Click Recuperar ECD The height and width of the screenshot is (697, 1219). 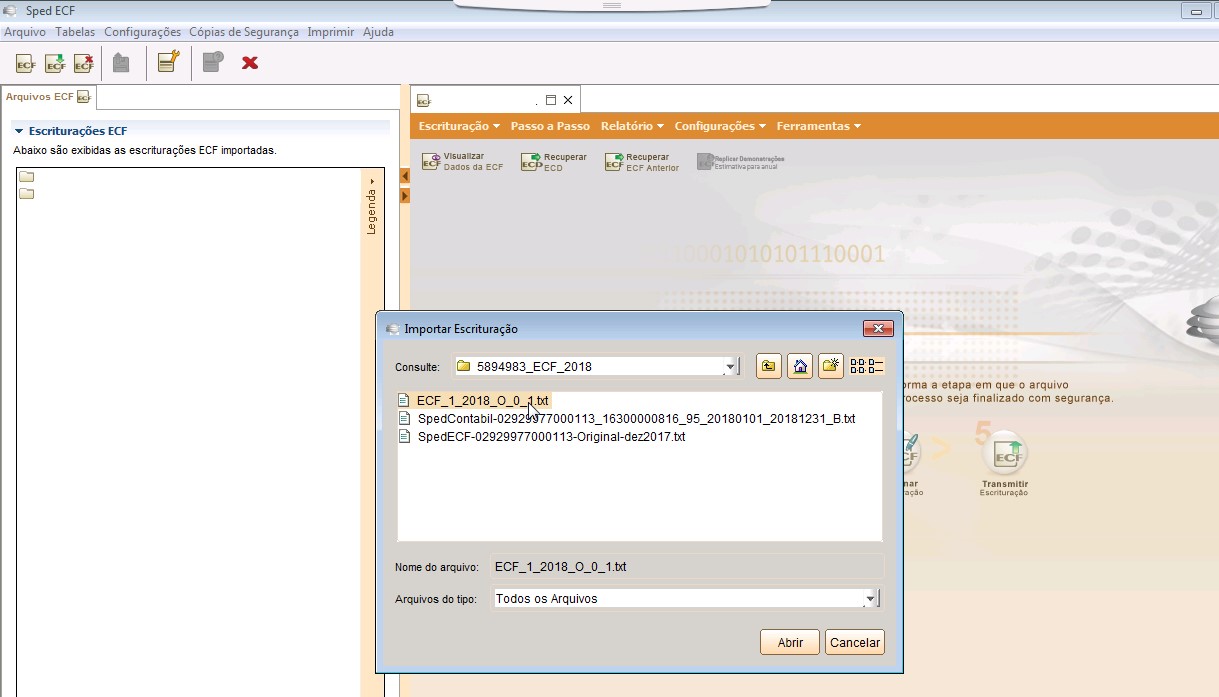(x=553, y=162)
